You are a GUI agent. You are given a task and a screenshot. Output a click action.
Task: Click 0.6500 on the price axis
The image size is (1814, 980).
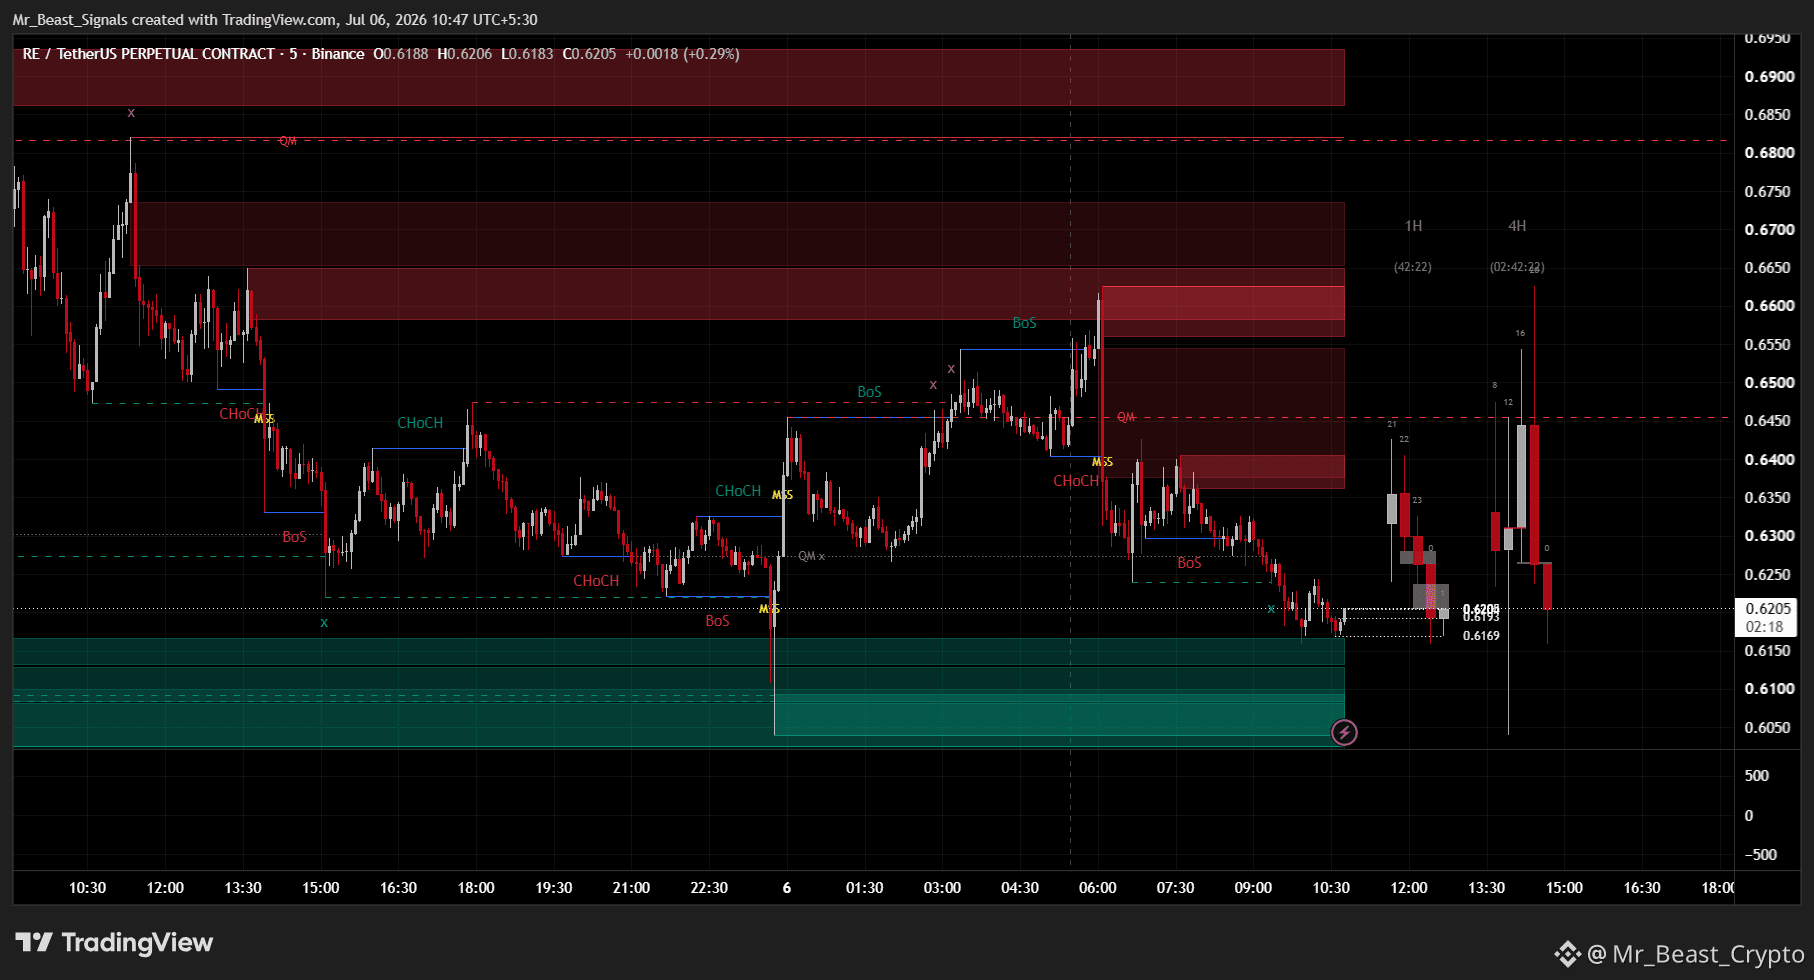tap(1767, 383)
